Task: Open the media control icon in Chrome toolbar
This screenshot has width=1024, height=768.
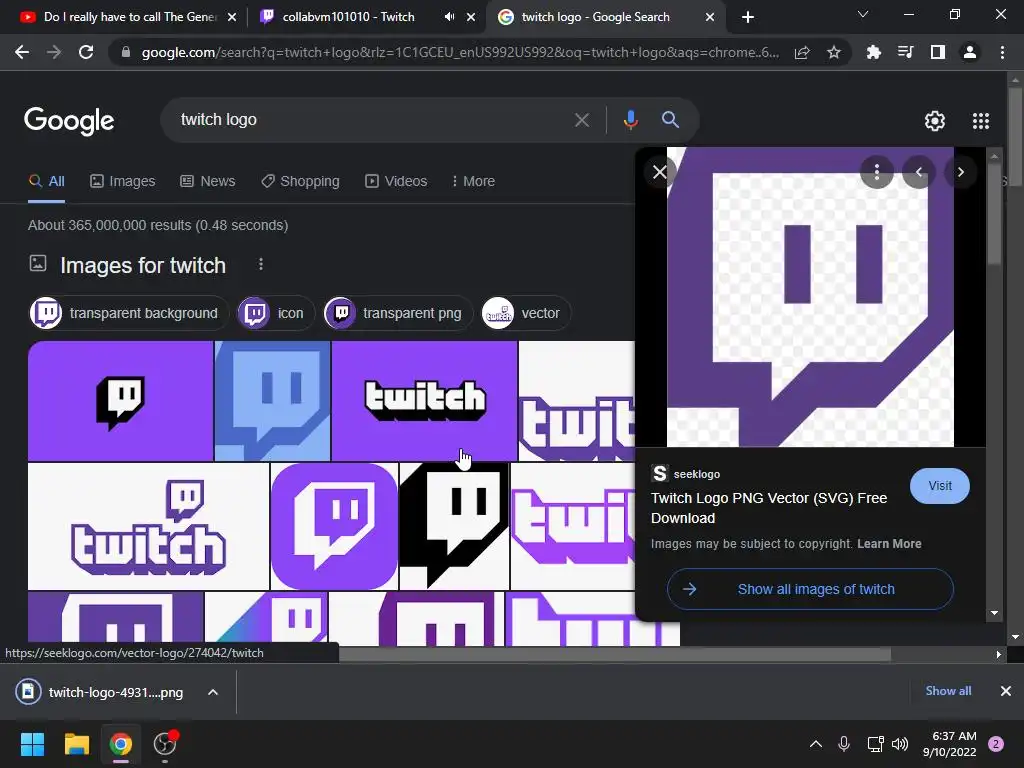Action: pos(905,52)
